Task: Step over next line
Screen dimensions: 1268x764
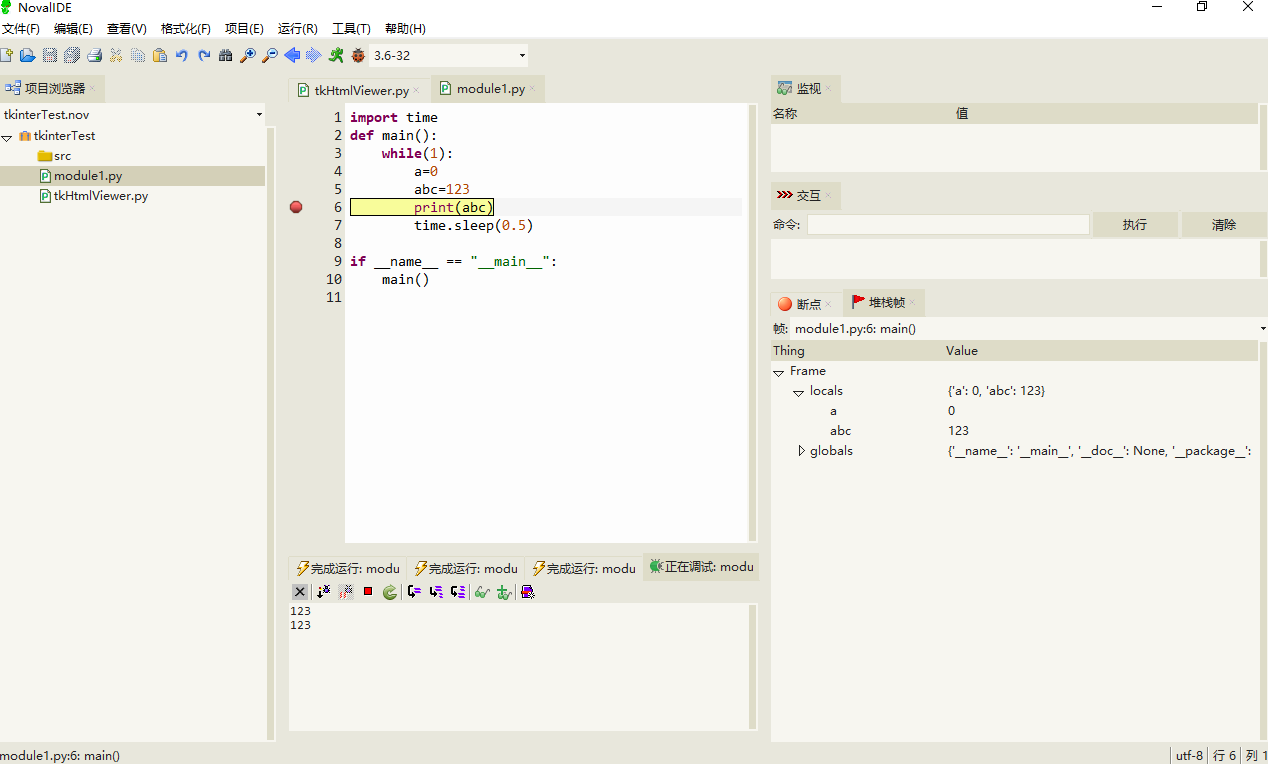Action: (x=414, y=592)
